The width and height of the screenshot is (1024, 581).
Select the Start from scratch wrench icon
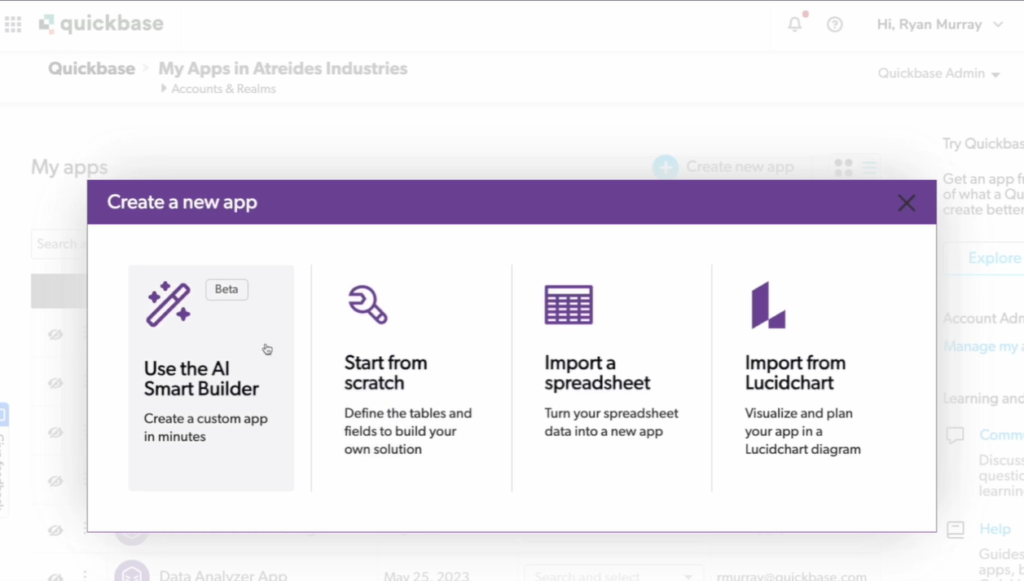(x=367, y=304)
